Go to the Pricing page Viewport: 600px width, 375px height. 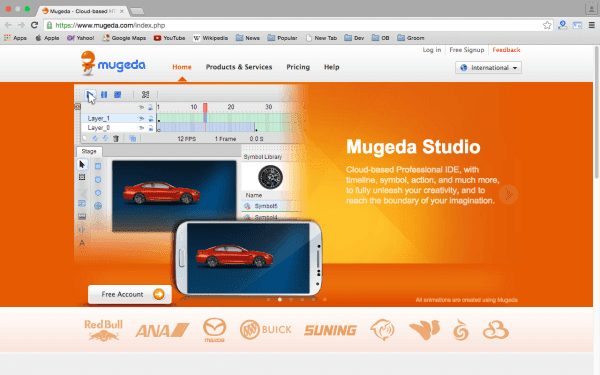click(298, 67)
